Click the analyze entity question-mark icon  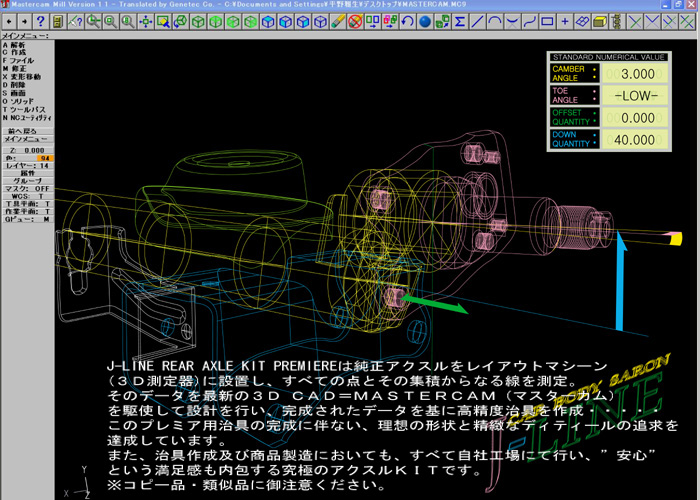point(75,21)
